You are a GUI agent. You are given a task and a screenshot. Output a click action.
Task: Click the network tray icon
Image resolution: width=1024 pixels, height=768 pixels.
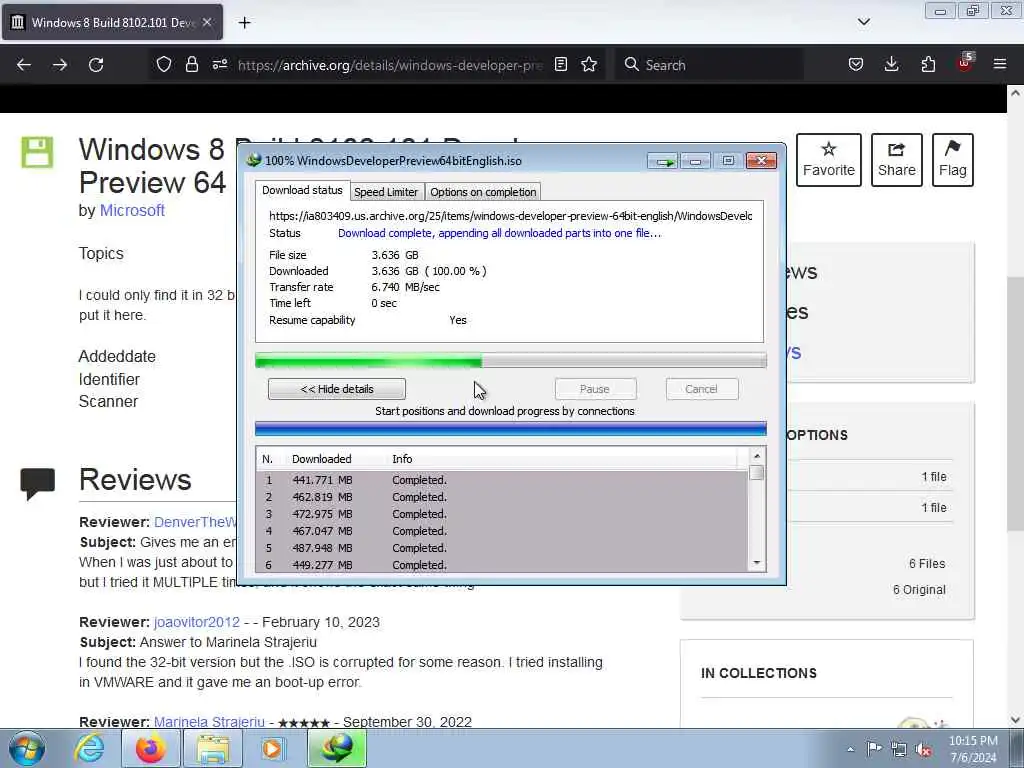899,749
